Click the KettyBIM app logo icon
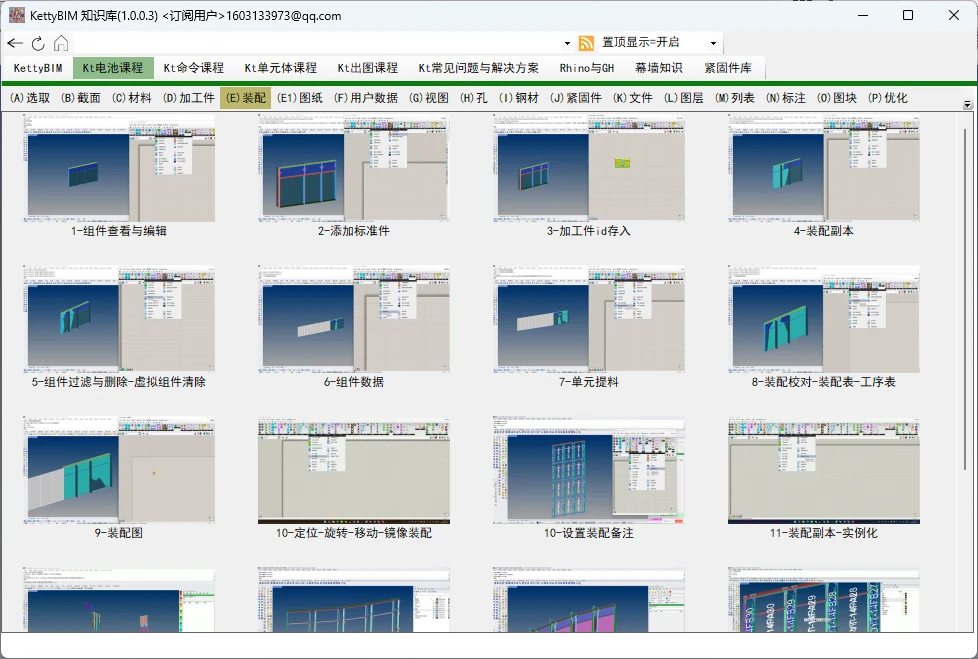The width and height of the screenshot is (978, 659). coord(17,15)
